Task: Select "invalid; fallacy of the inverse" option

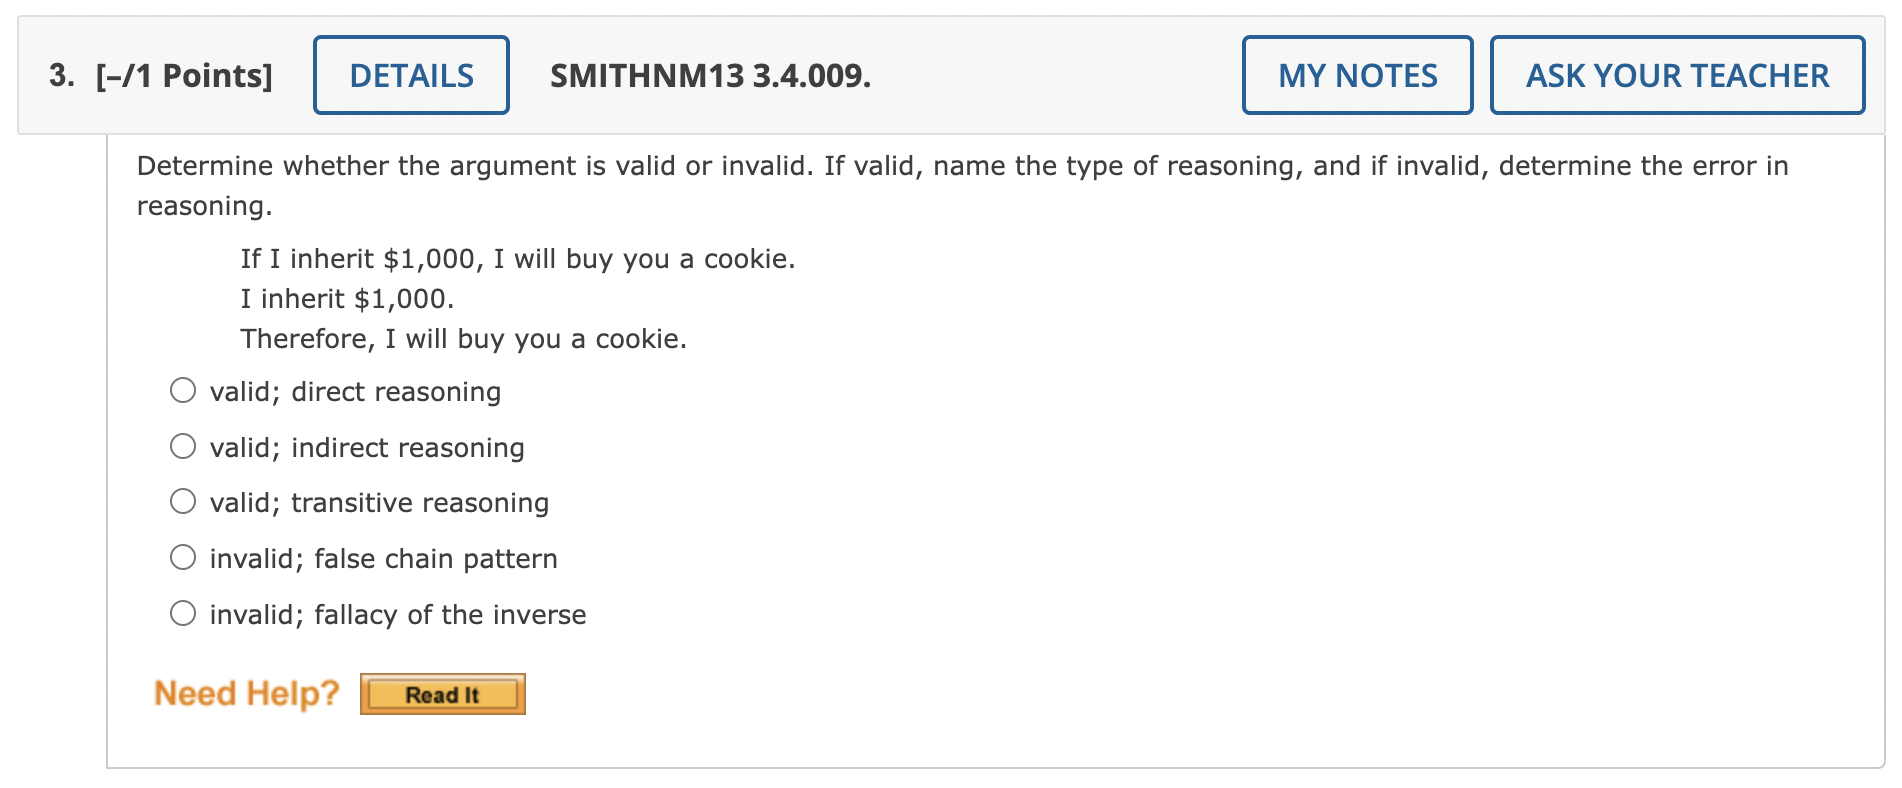Action: pyautogui.click(x=397, y=614)
